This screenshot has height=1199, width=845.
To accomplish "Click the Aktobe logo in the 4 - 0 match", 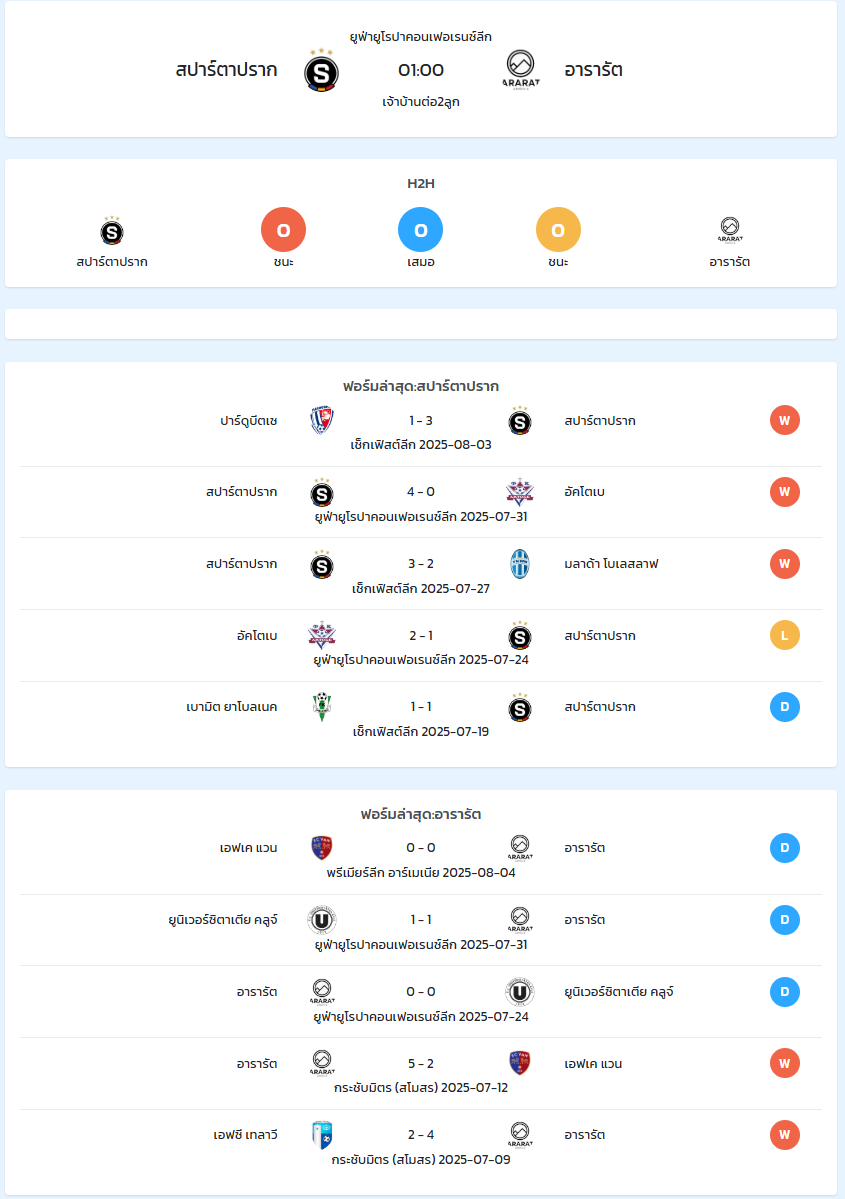I will click(520, 492).
